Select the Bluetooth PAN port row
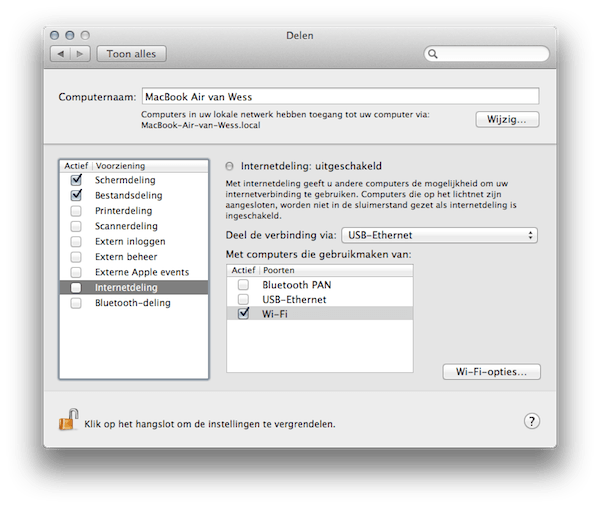 (320, 285)
